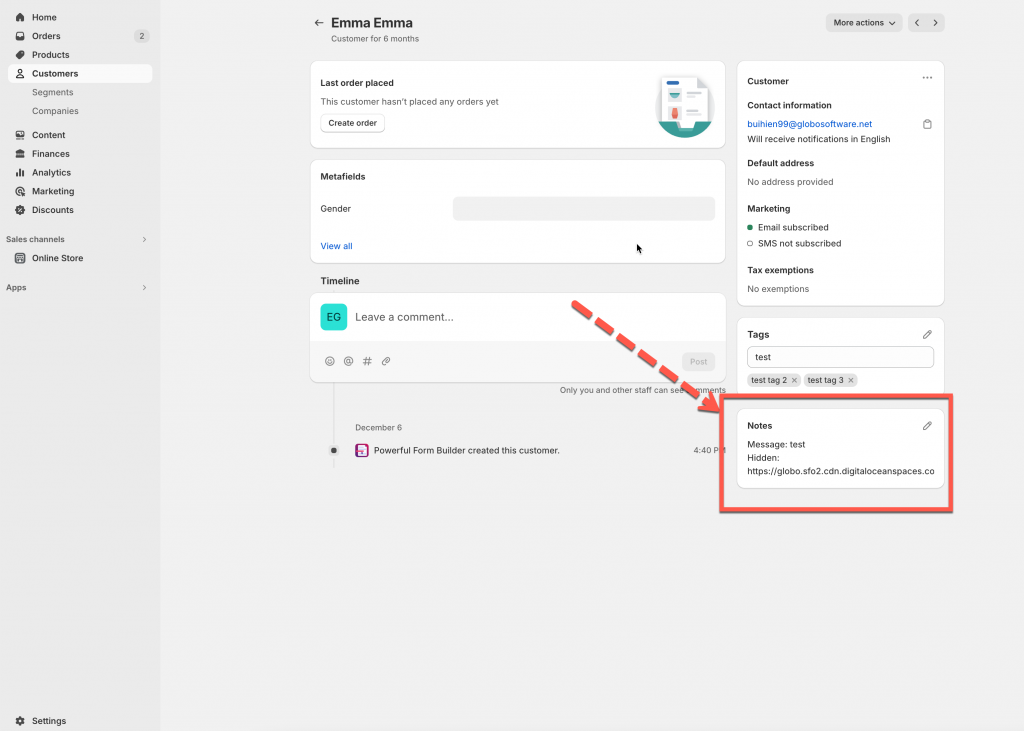1024x731 pixels.
Task: Click the mention @ icon in comment box
Action: click(x=348, y=361)
